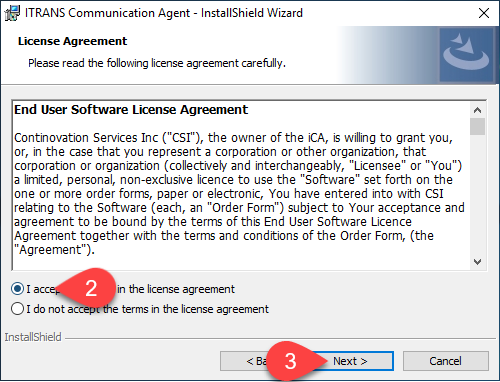This screenshot has width=500, height=382.
Task: Click the ITRANS Communication Agent title bar text
Action: point(164,13)
